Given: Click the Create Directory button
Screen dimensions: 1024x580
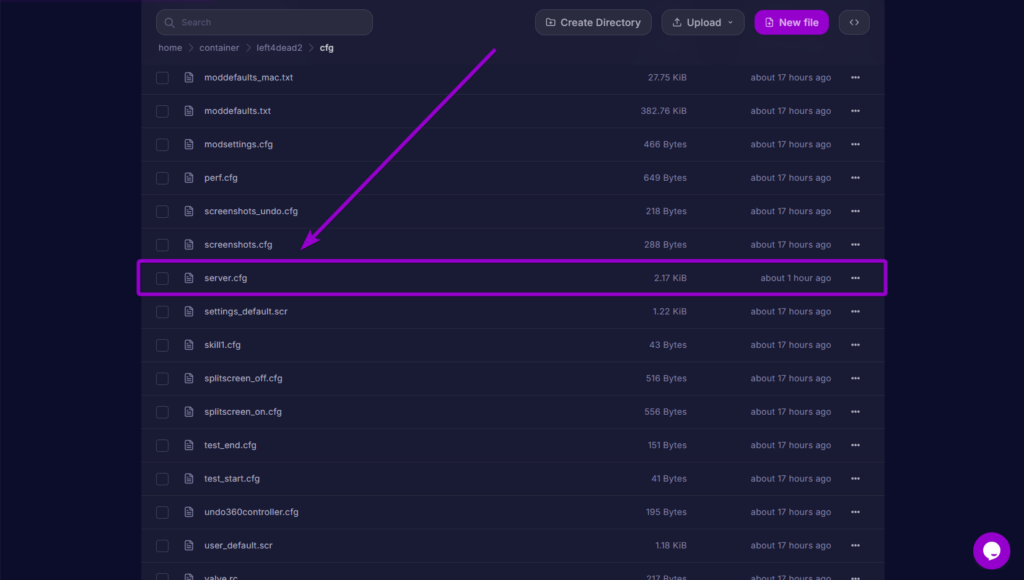Looking at the screenshot, I should (x=593, y=21).
